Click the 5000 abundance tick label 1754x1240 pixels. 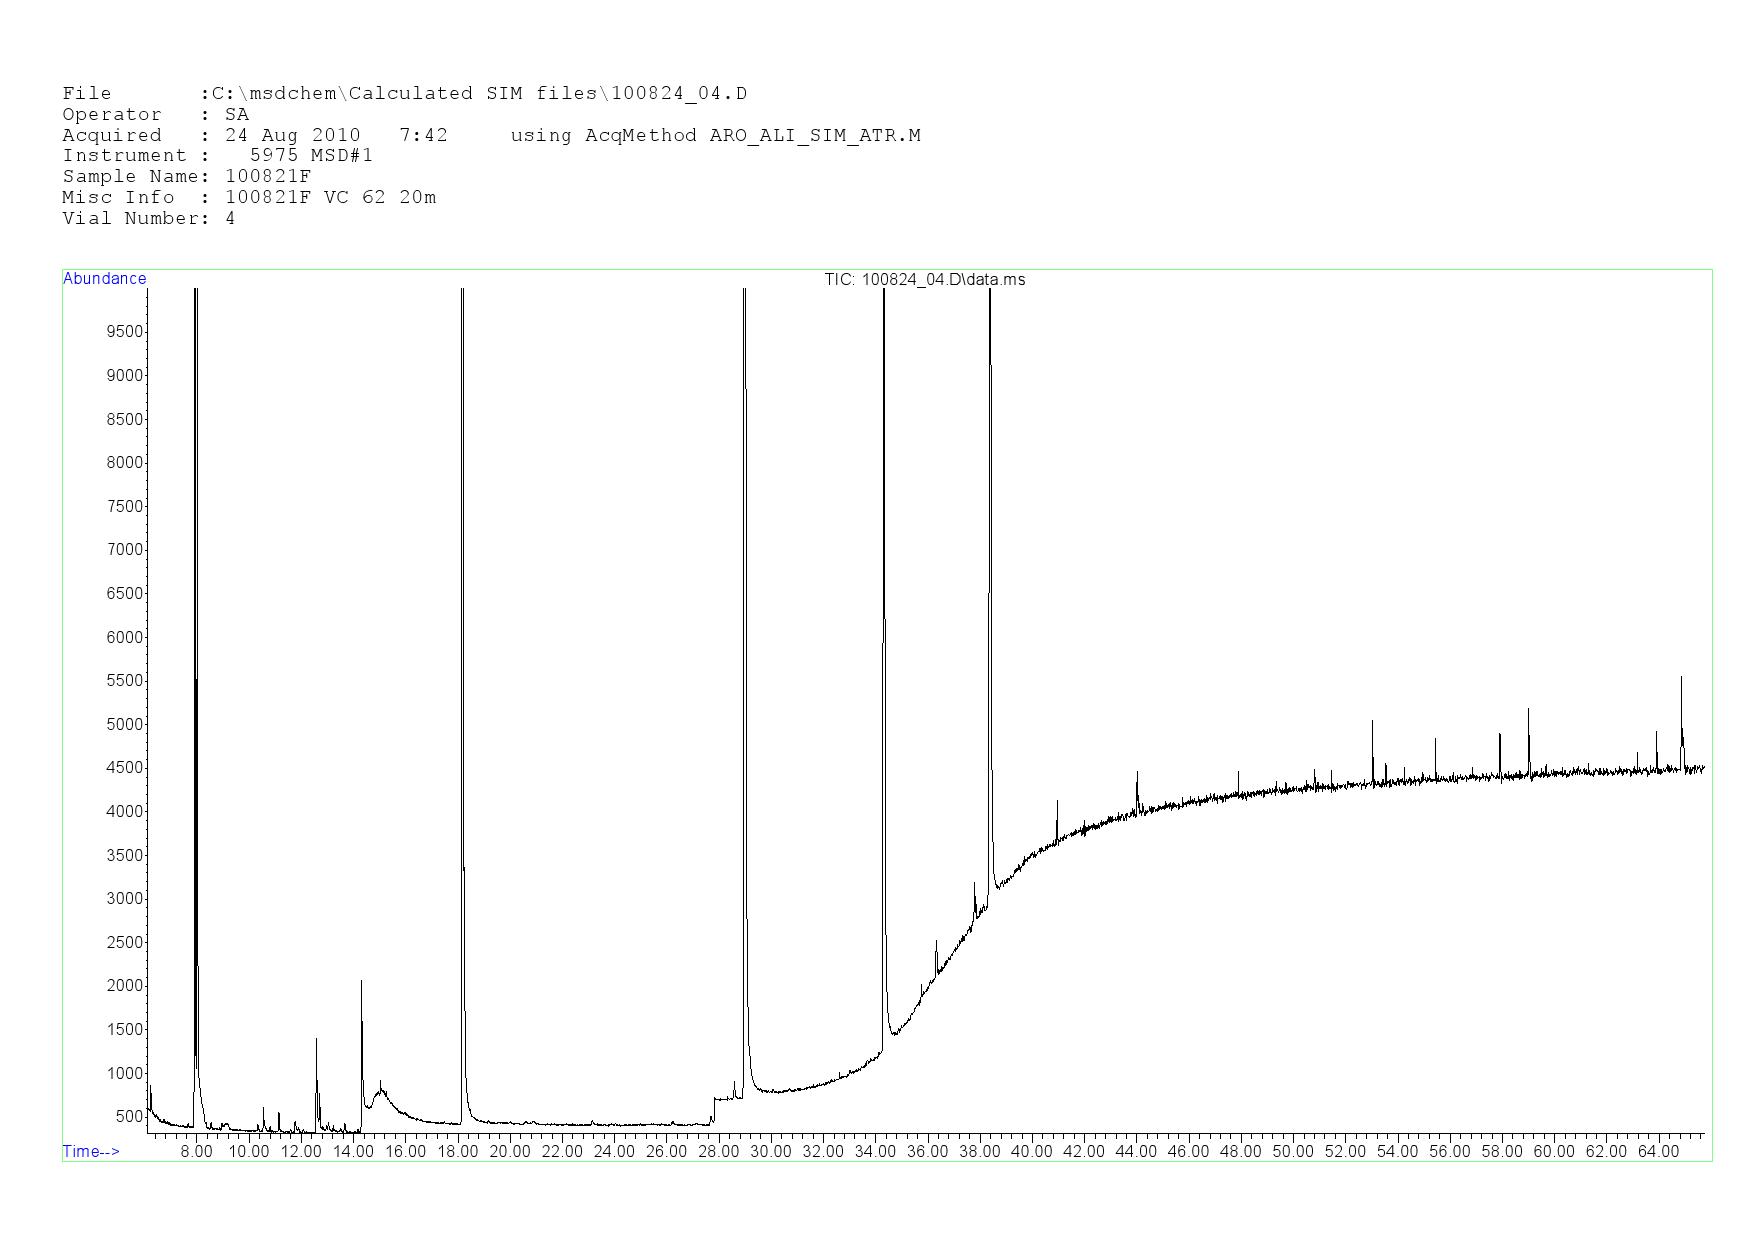pyautogui.click(x=125, y=724)
